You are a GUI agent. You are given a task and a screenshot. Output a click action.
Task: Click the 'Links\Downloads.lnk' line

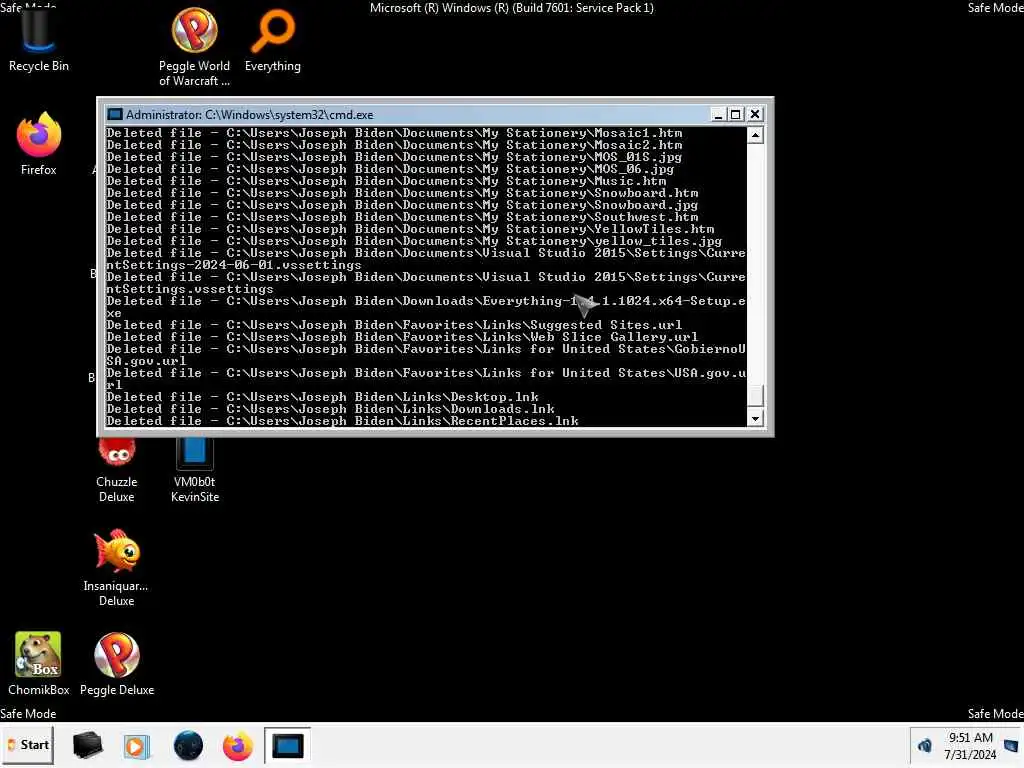(x=330, y=409)
